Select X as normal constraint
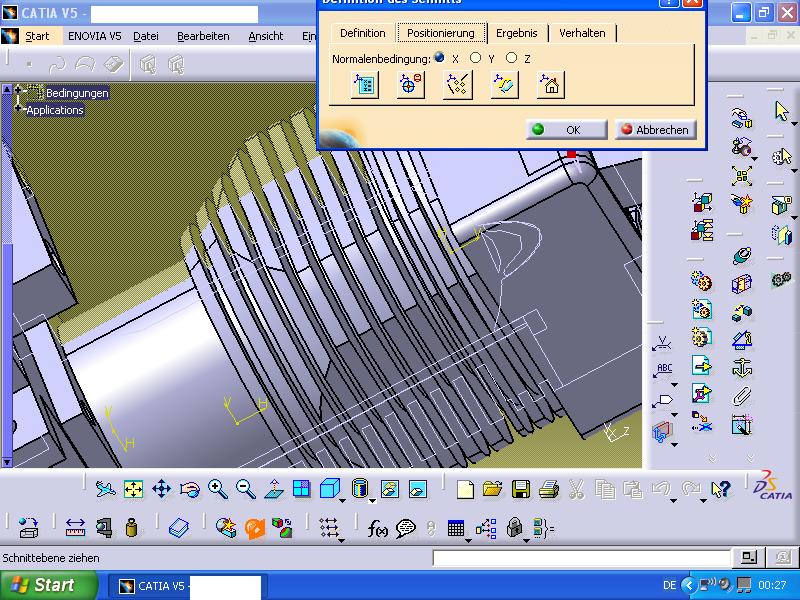Screen dimensions: 800x600 click(439, 57)
